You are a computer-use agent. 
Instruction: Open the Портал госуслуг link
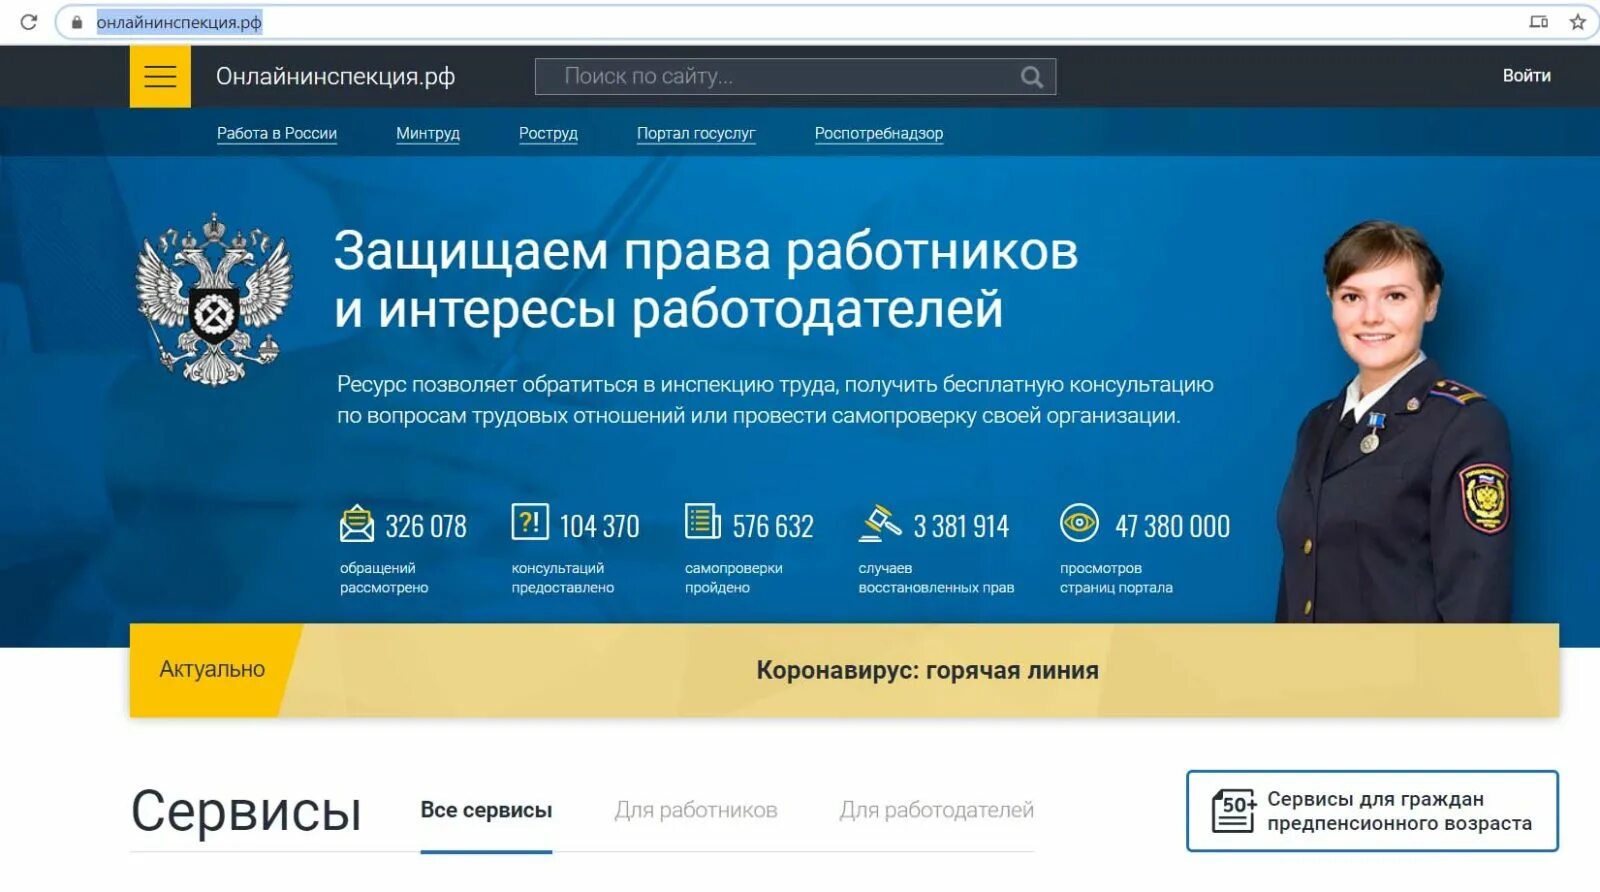point(696,133)
